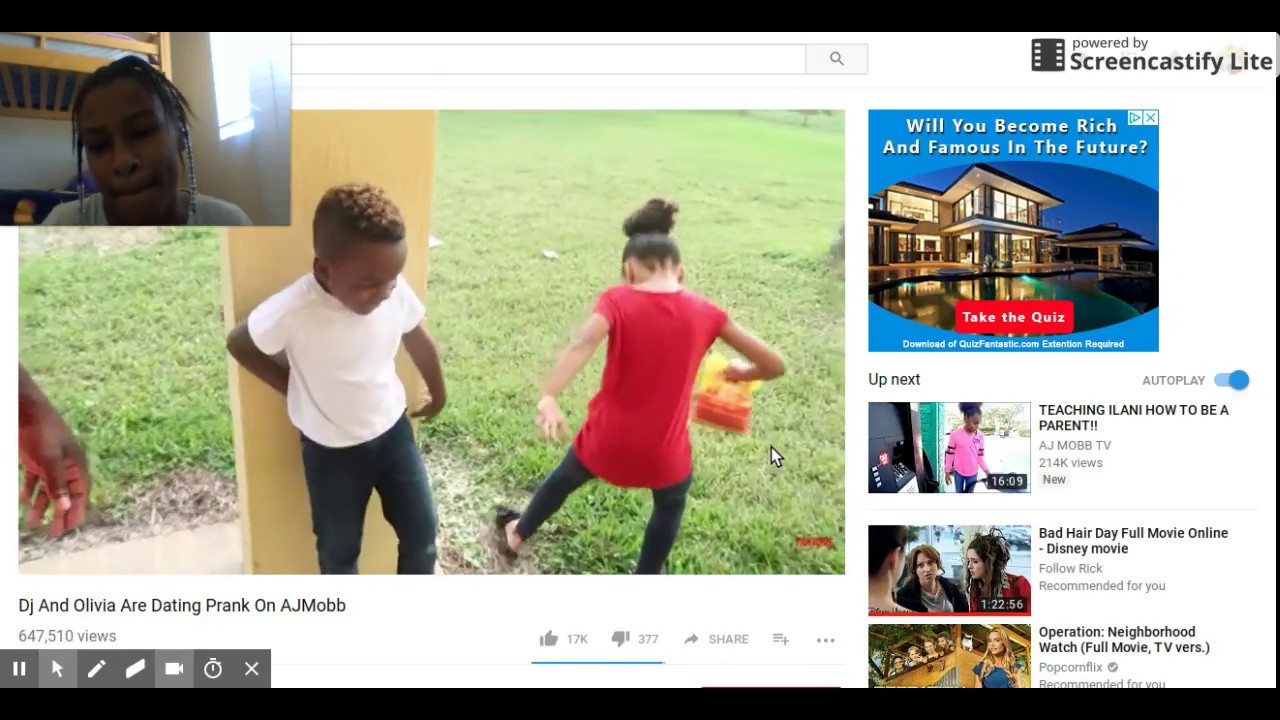The height and width of the screenshot is (720, 1280).
Task: Open the Will You Become Rich ad image
Action: [1013, 231]
